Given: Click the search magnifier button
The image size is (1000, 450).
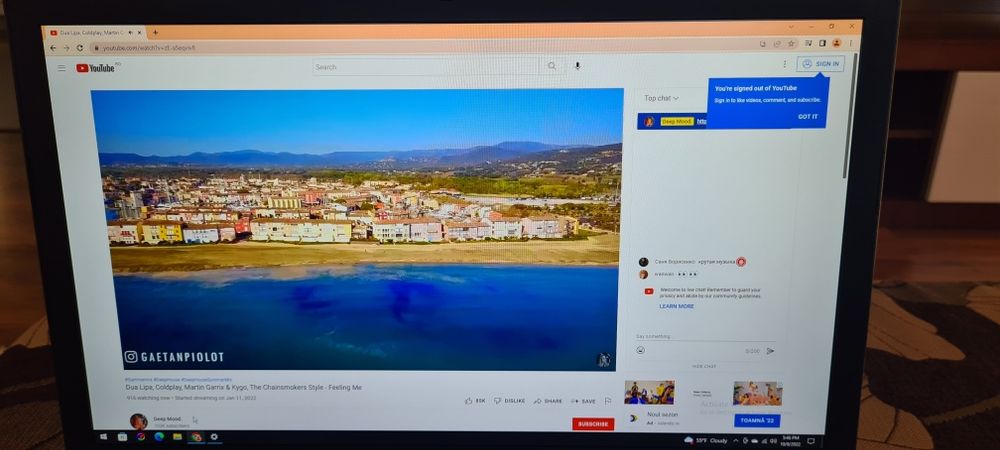Looking at the screenshot, I should (552, 66).
